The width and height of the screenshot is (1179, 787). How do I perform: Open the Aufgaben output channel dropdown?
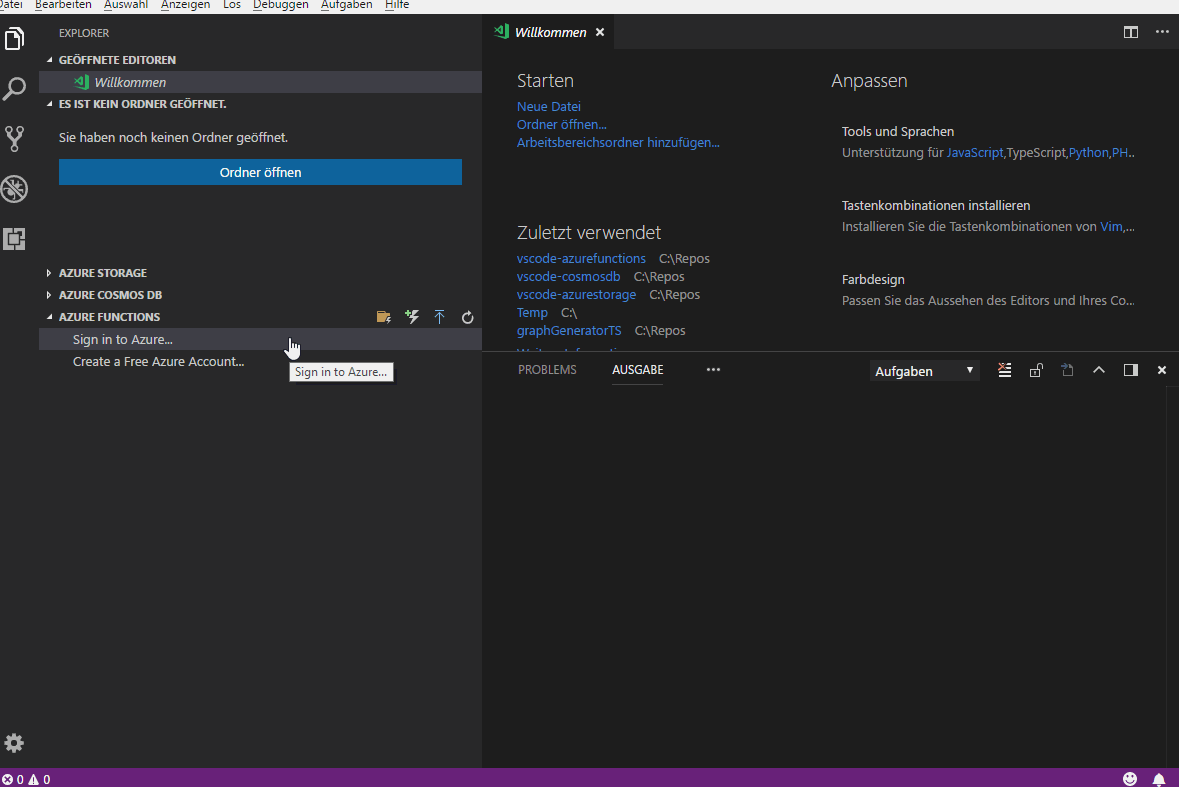(x=925, y=371)
